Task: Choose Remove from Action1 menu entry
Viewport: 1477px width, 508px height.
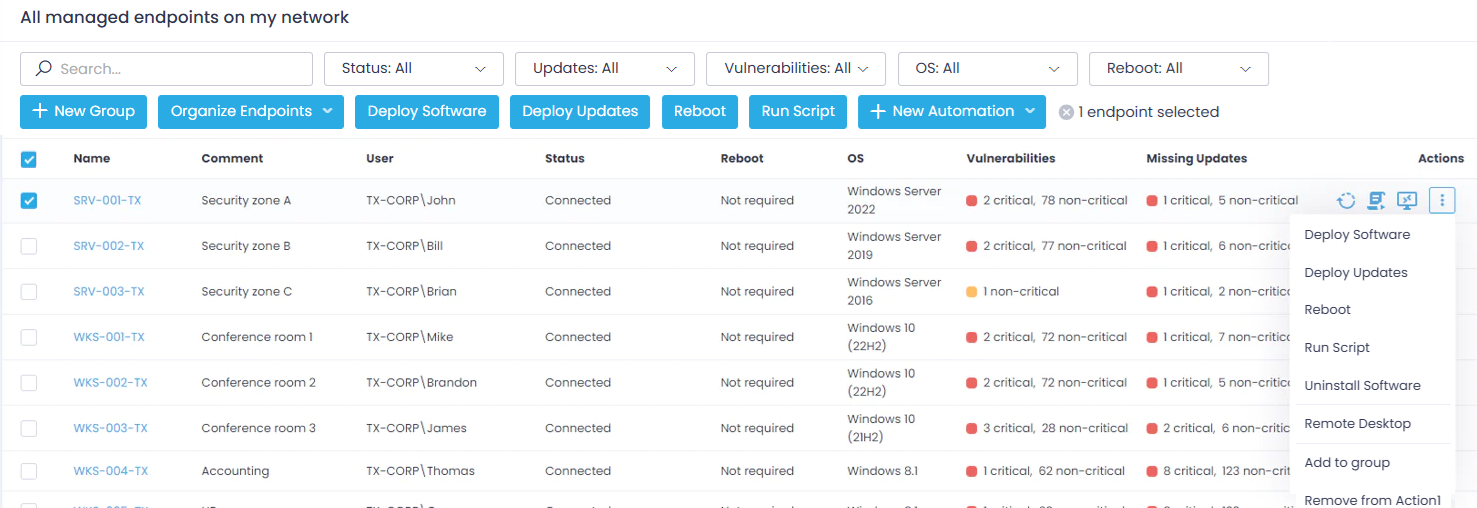Action: (1372, 500)
